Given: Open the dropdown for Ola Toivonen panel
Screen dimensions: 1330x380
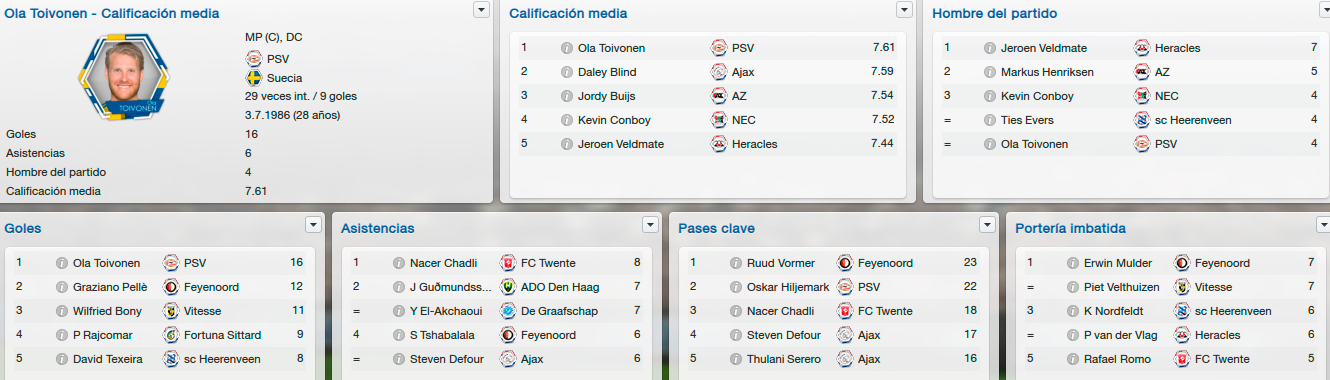Looking at the screenshot, I should (x=481, y=9).
